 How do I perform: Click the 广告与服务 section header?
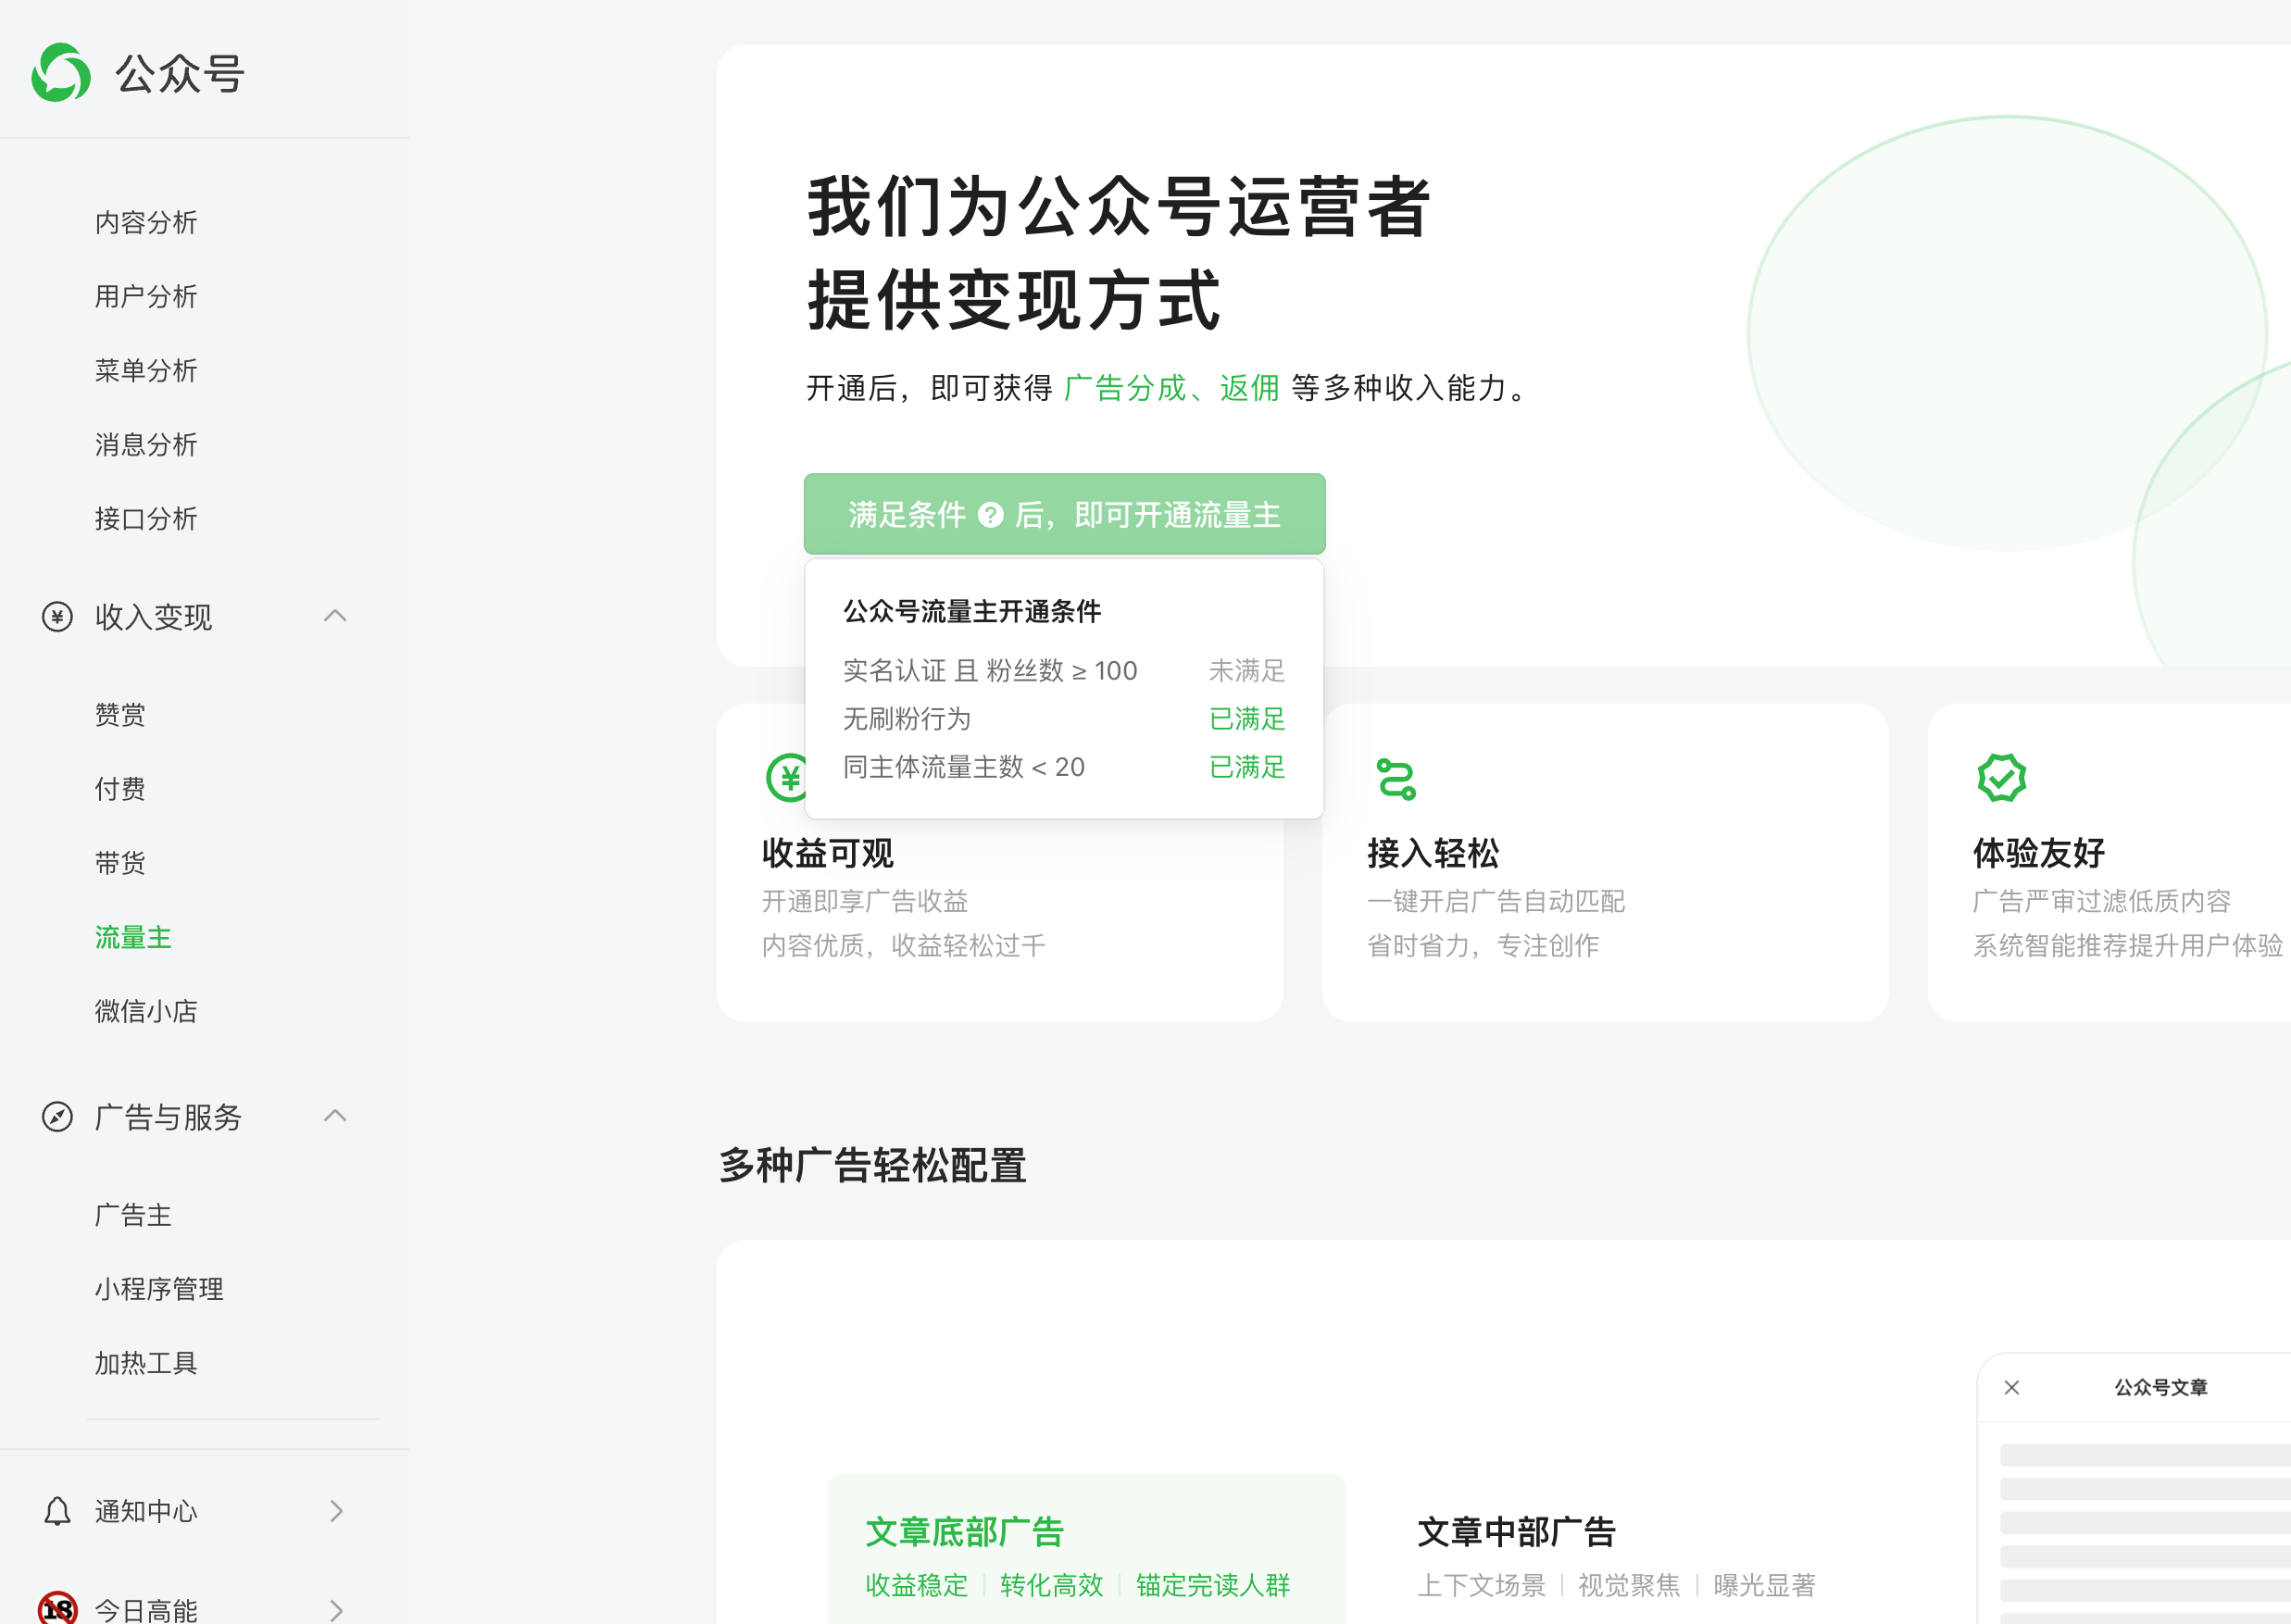point(195,1117)
